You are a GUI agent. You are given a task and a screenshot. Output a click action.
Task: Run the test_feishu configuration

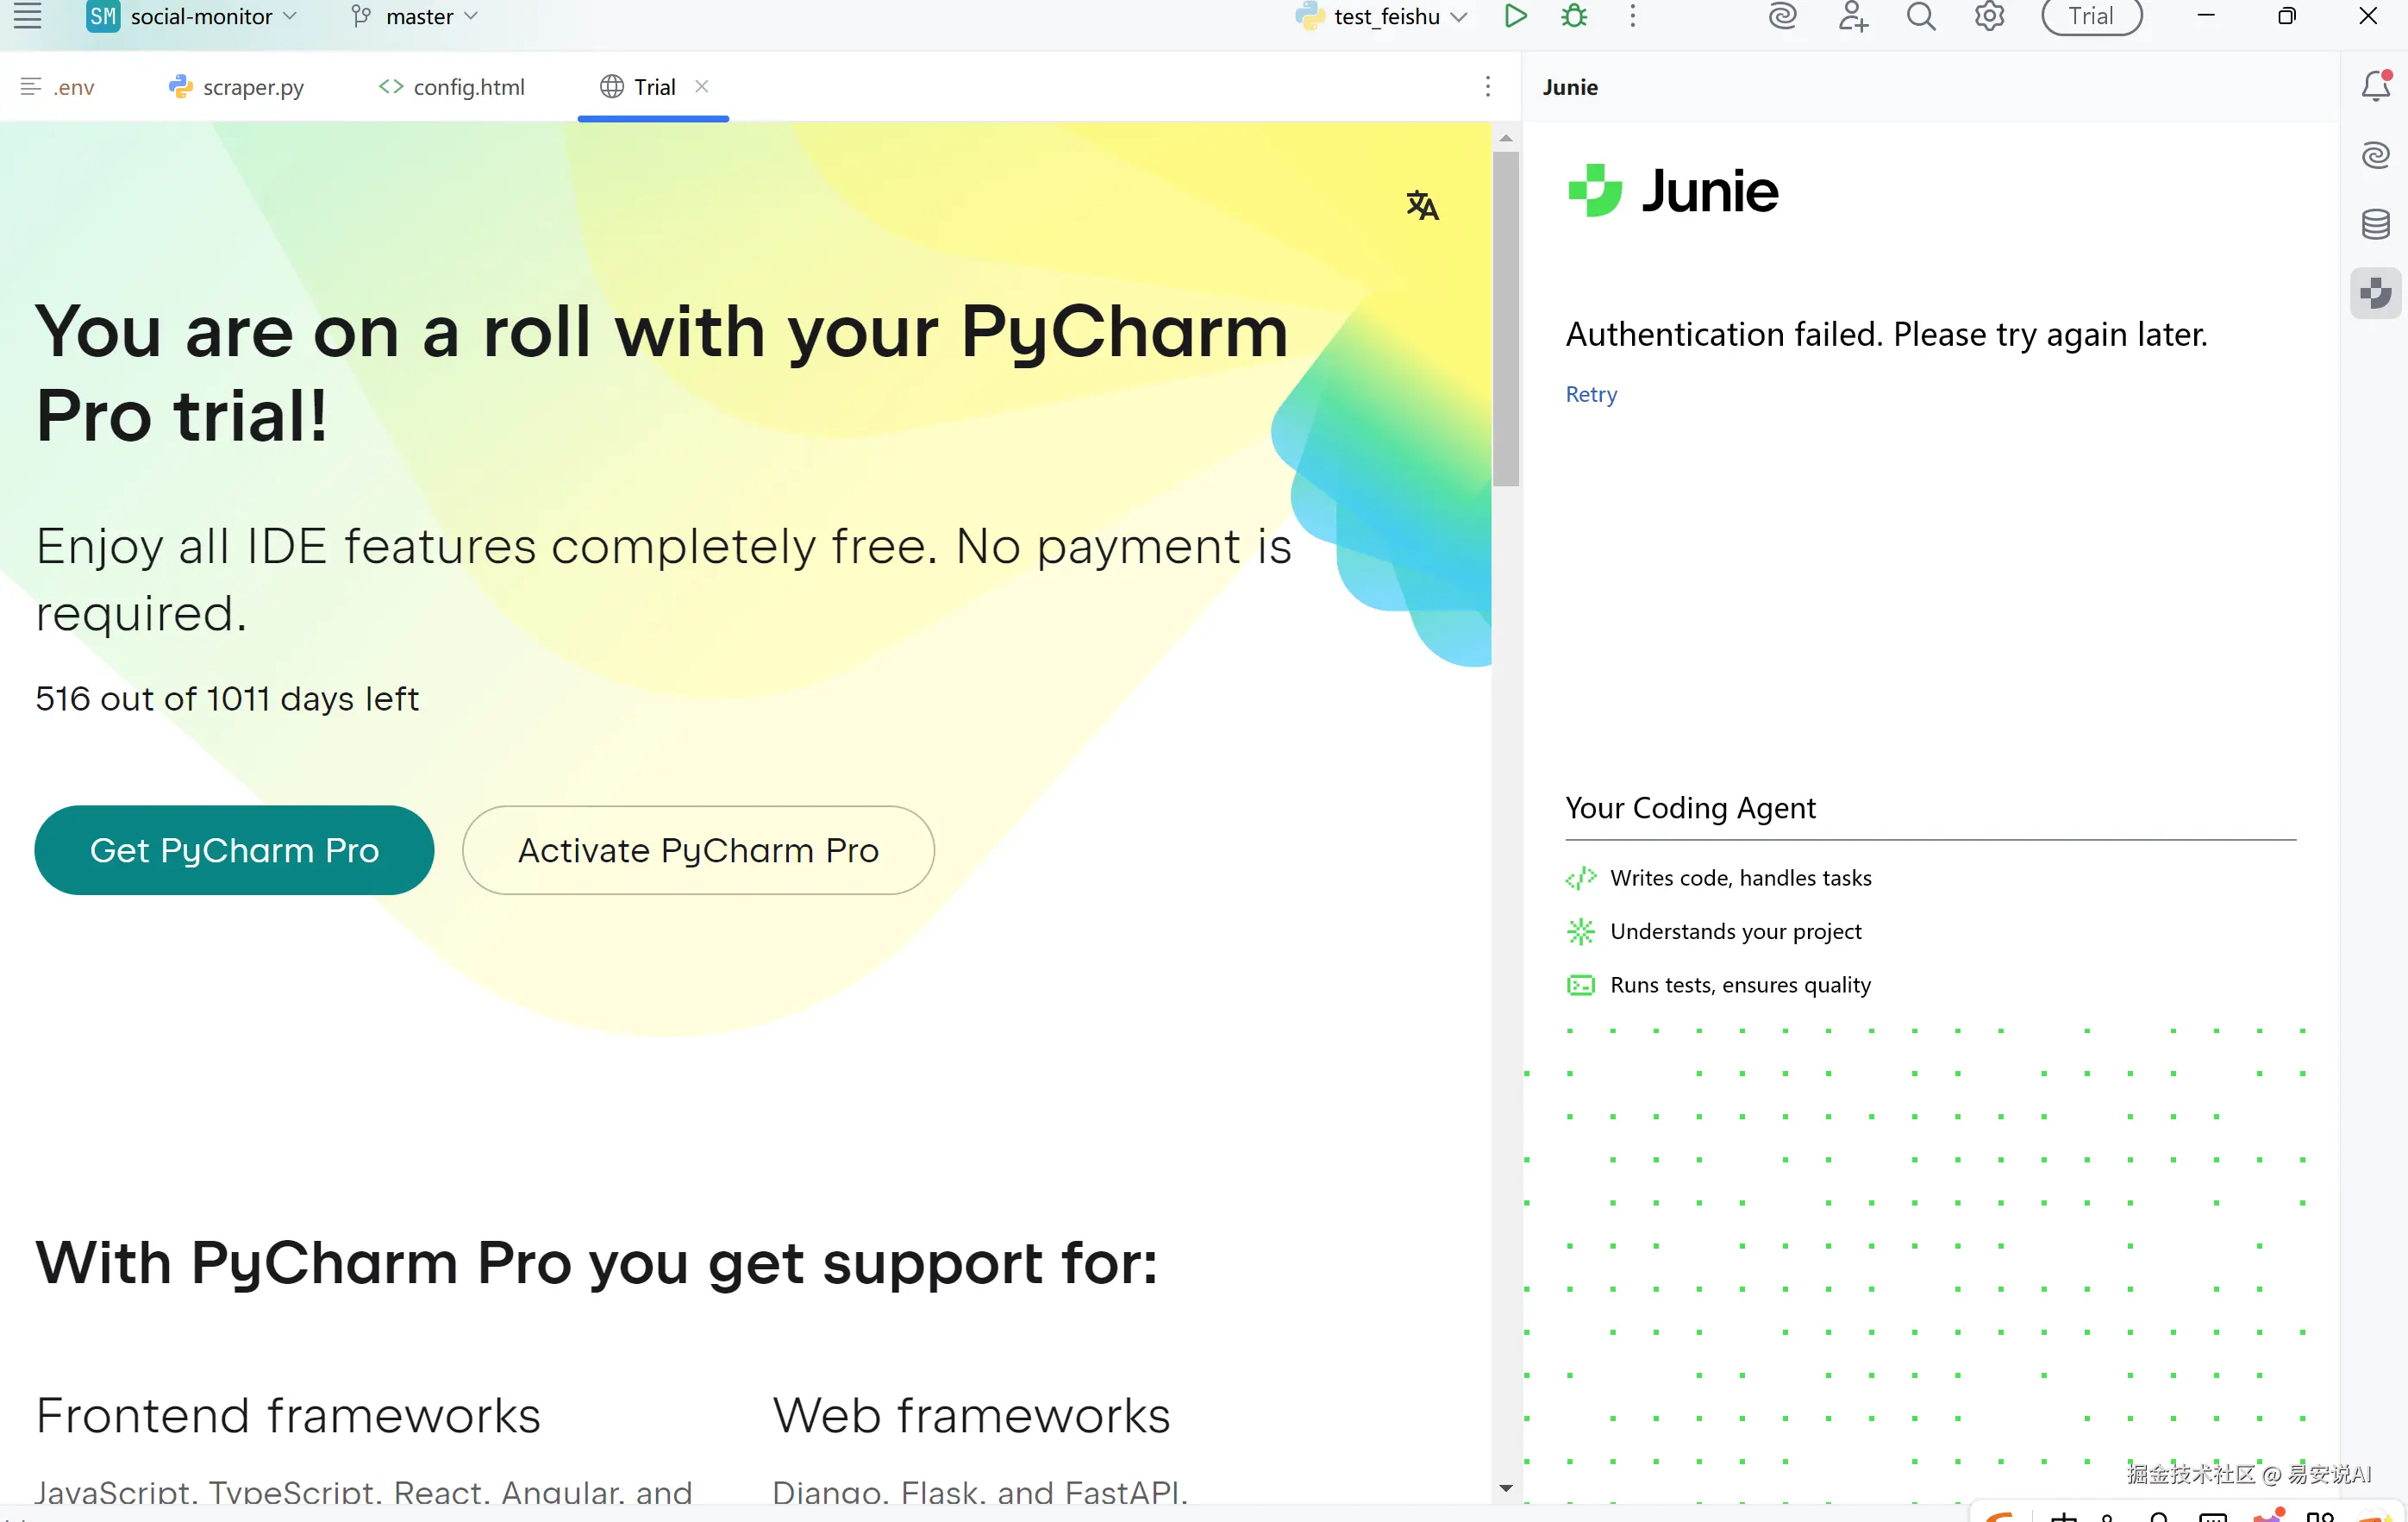1515,16
